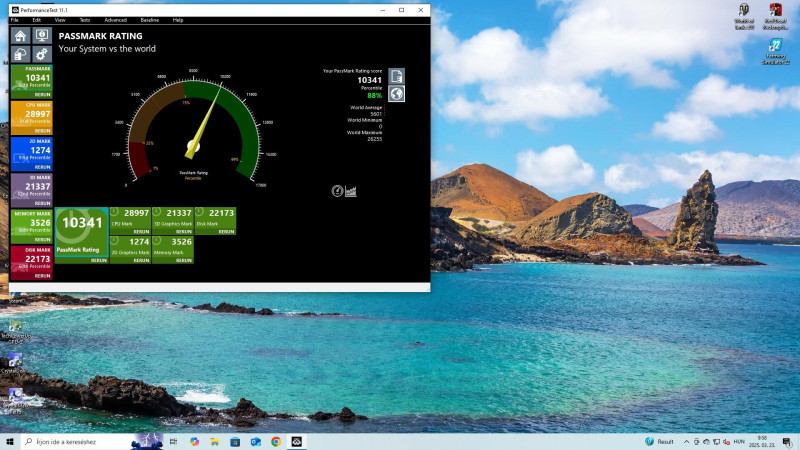Screen dimensions: 800x450
Task: Select the CPU Mark 28997 sidebar score
Action: pyautogui.click(x=37, y=114)
